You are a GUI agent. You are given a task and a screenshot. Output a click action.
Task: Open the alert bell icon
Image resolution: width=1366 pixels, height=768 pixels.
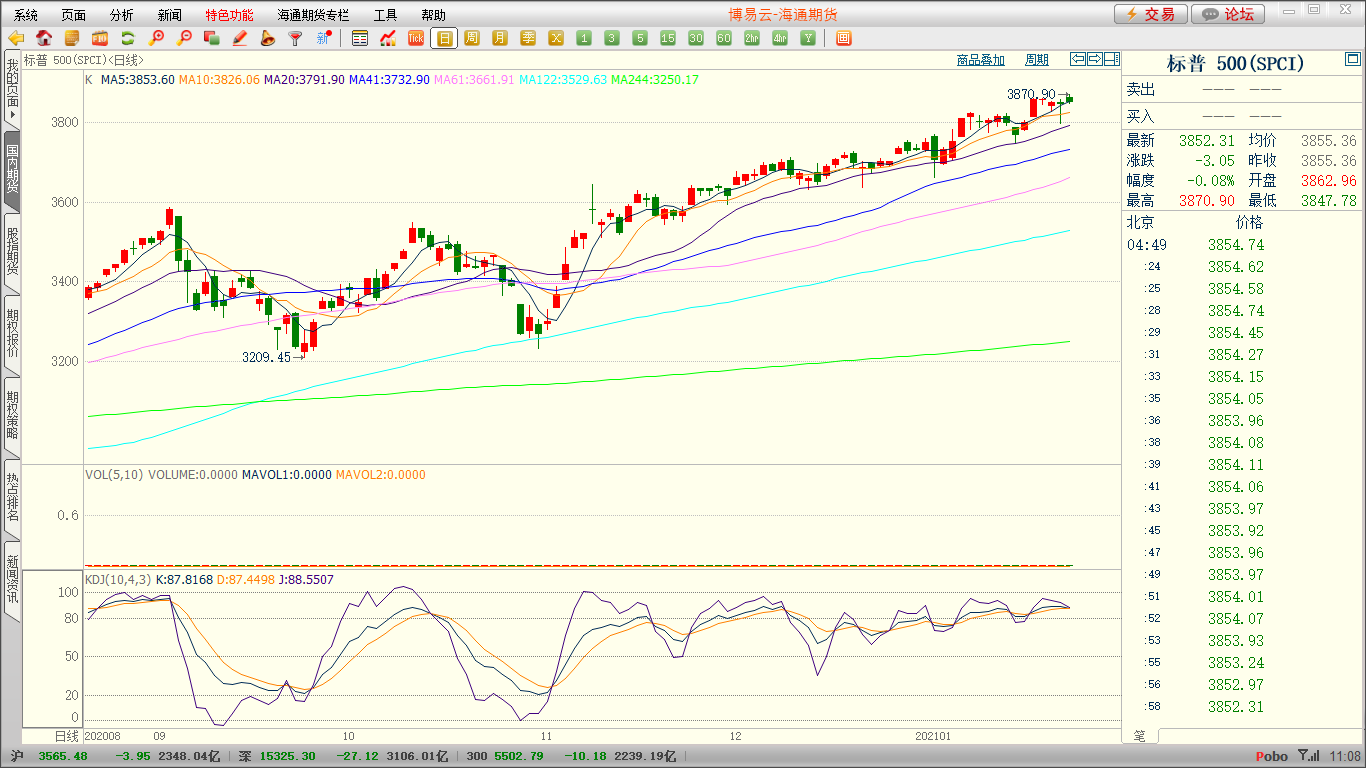click(x=268, y=38)
